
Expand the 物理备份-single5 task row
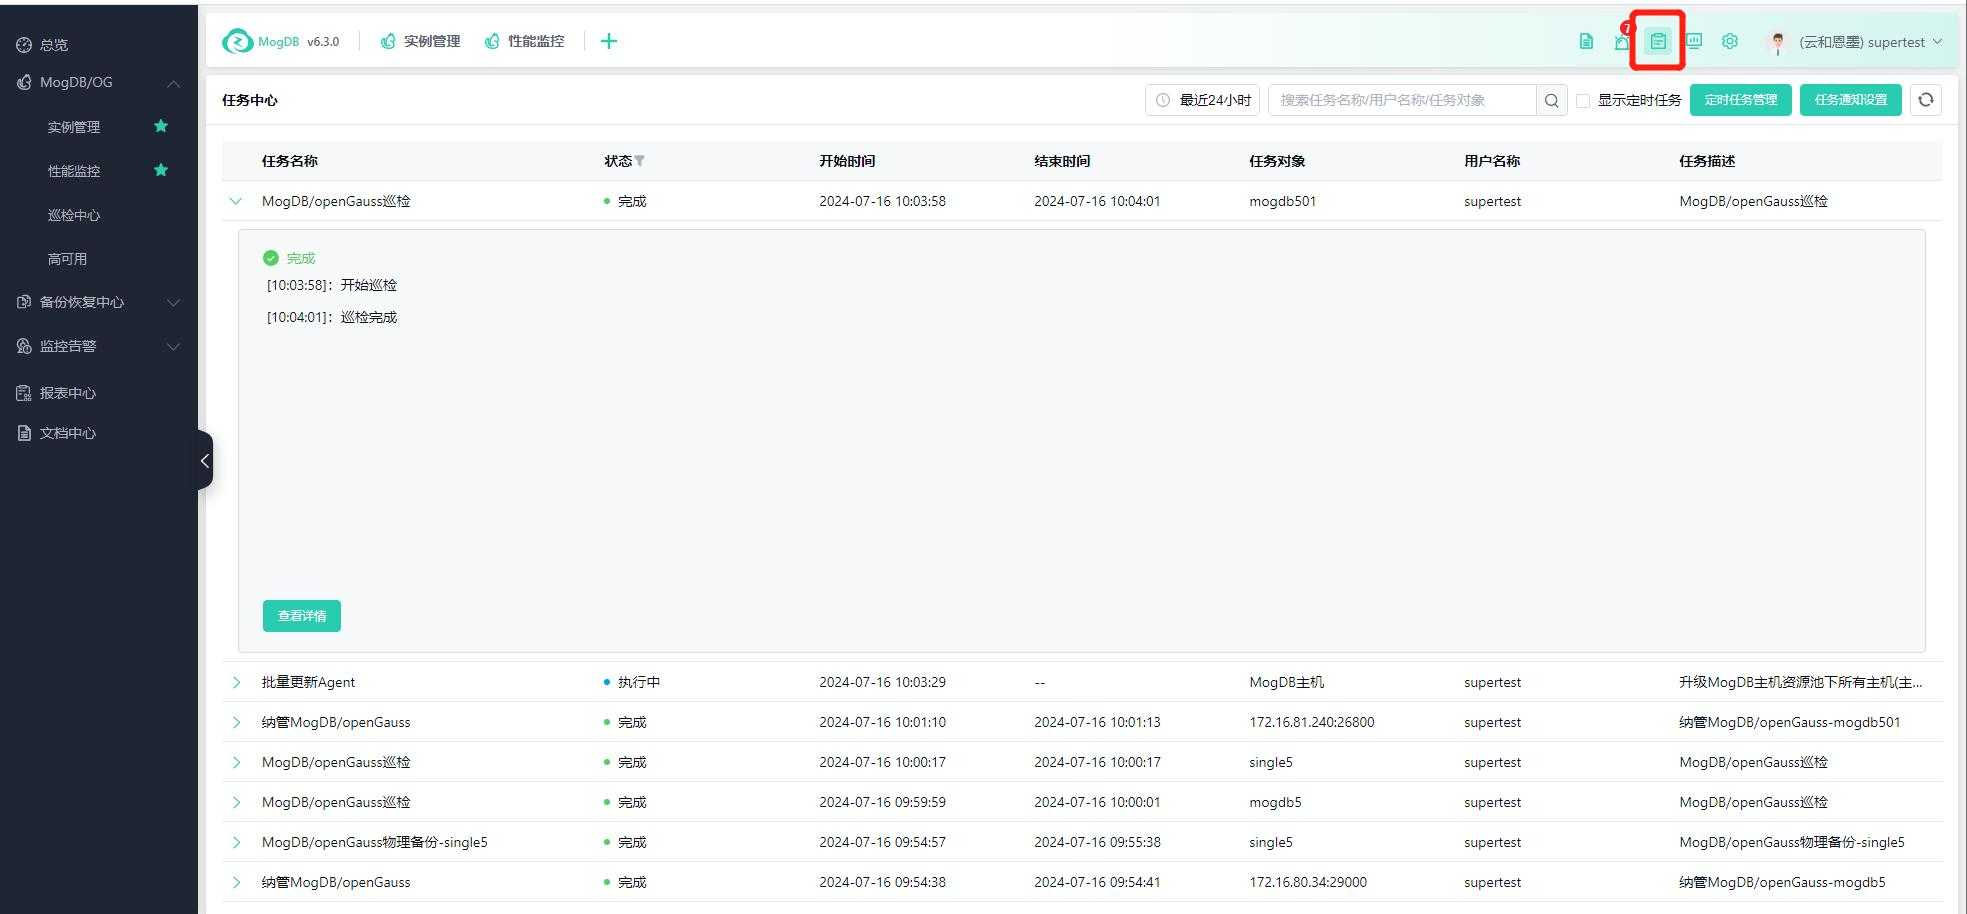(x=236, y=842)
